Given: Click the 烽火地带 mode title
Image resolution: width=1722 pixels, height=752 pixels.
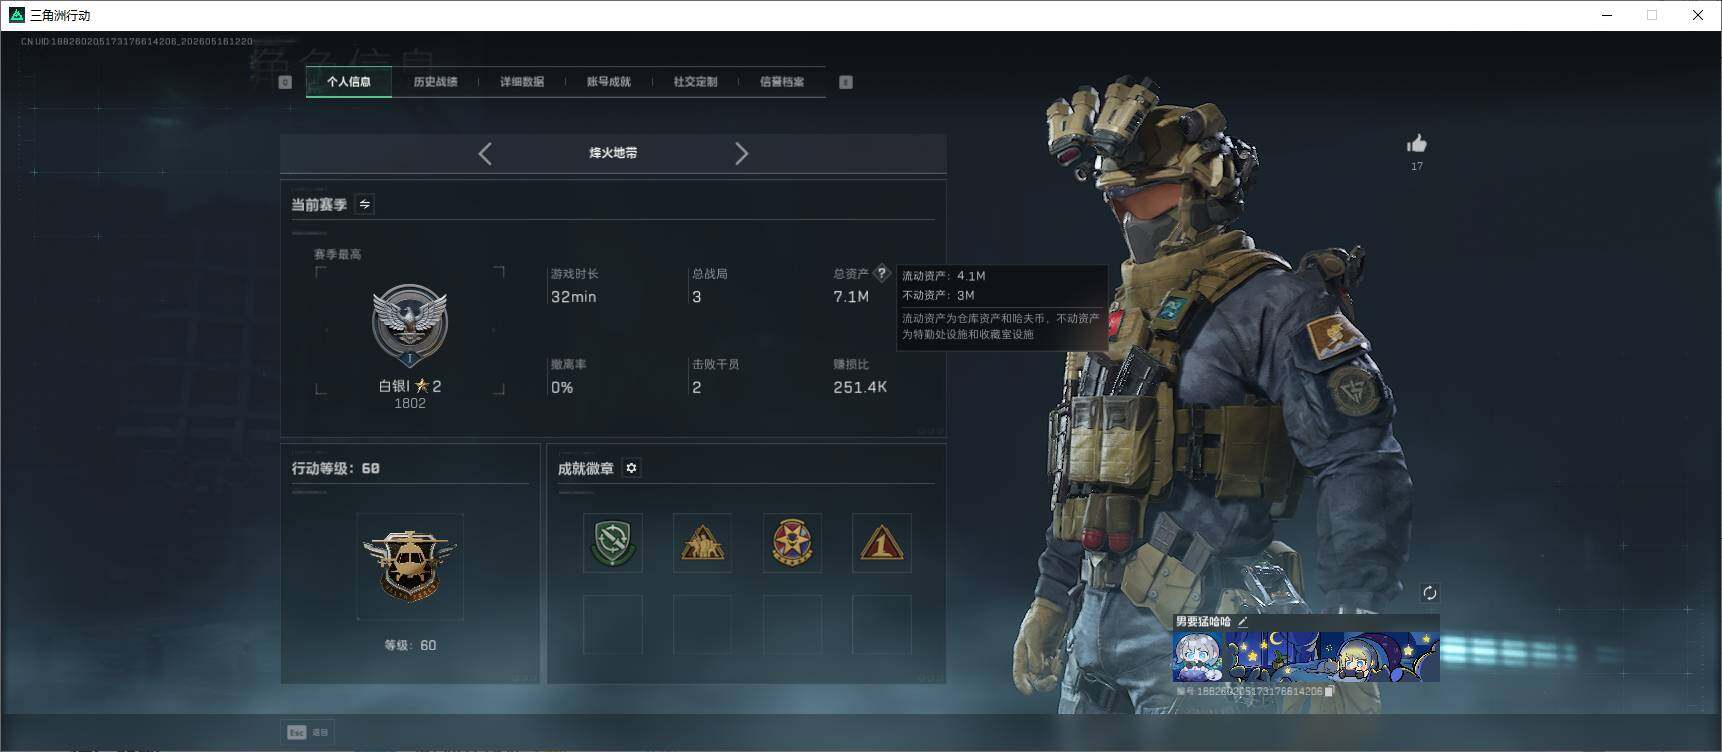Looking at the screenshot, I should coord(613,153).
